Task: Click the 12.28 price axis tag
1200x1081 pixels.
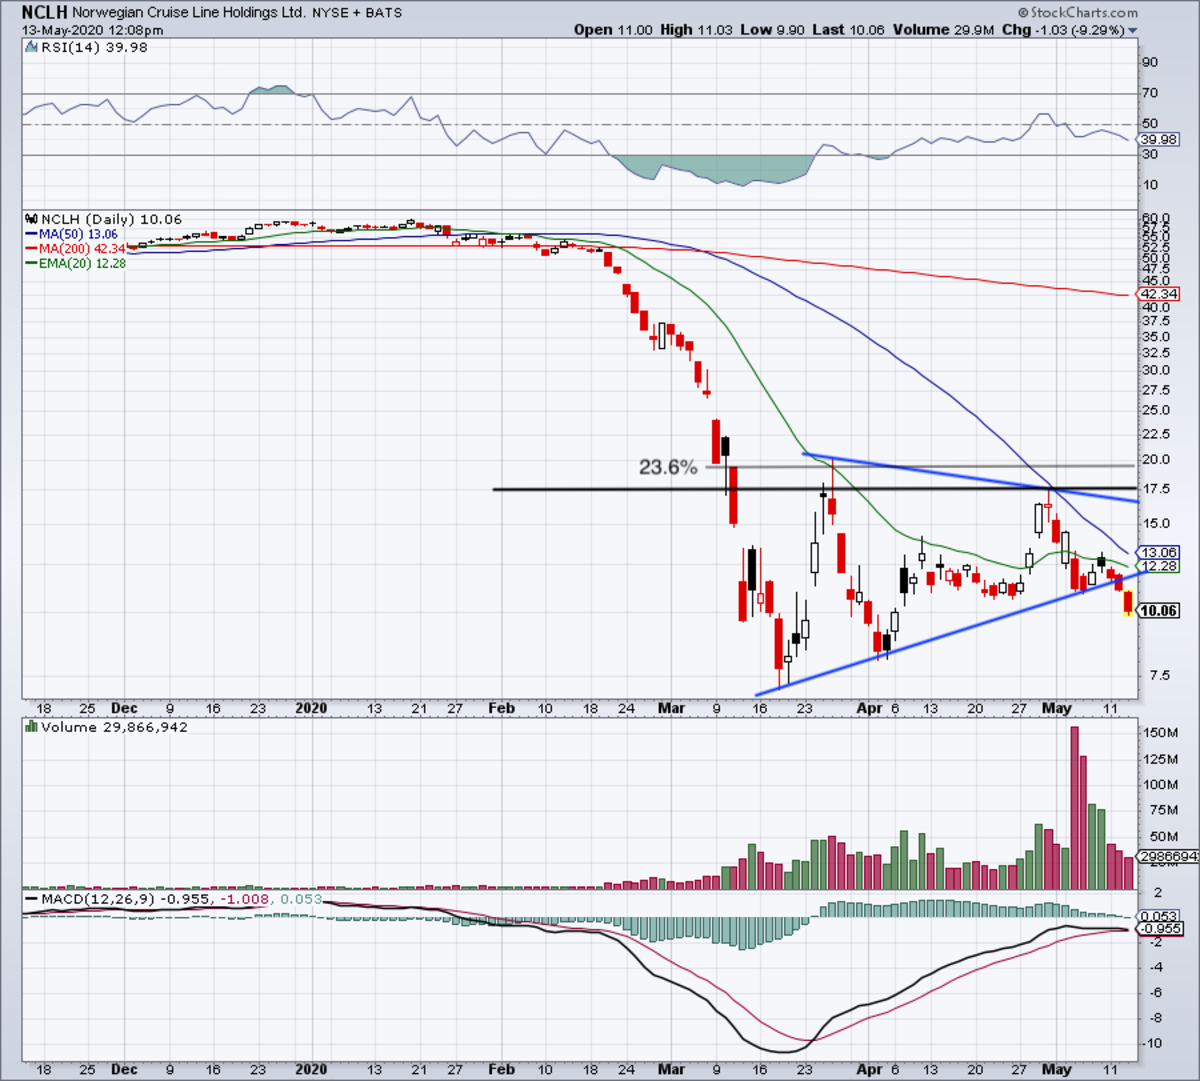Action: tap(1159, 566)
